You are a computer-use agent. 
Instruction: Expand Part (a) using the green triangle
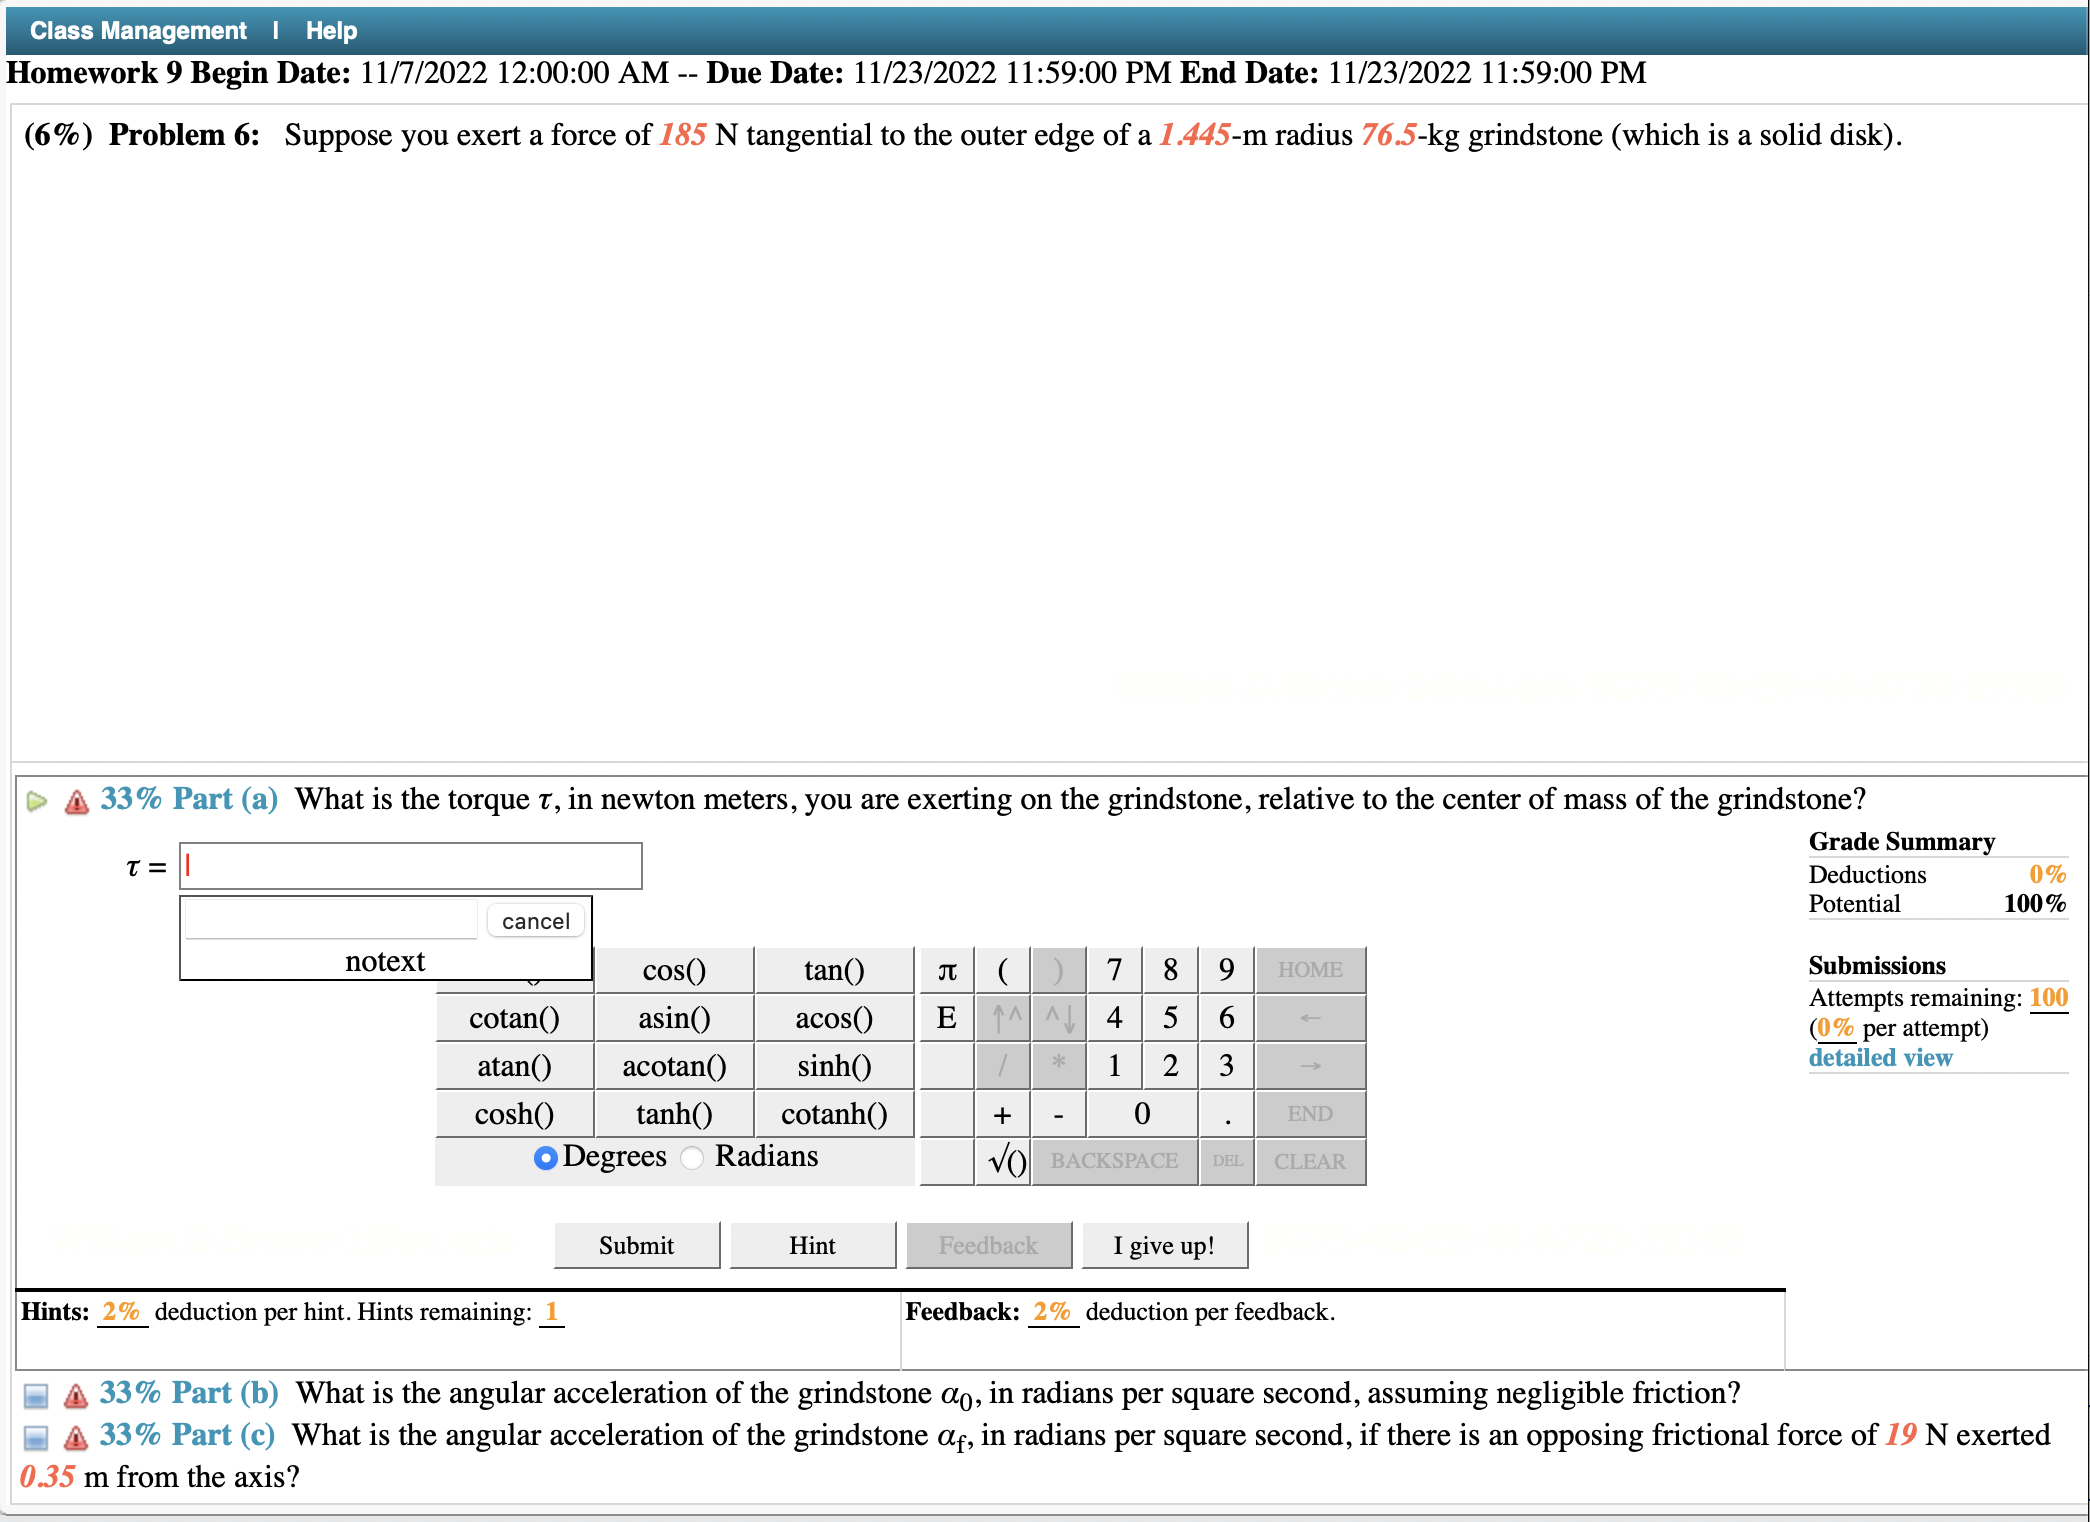pos(36,799)
